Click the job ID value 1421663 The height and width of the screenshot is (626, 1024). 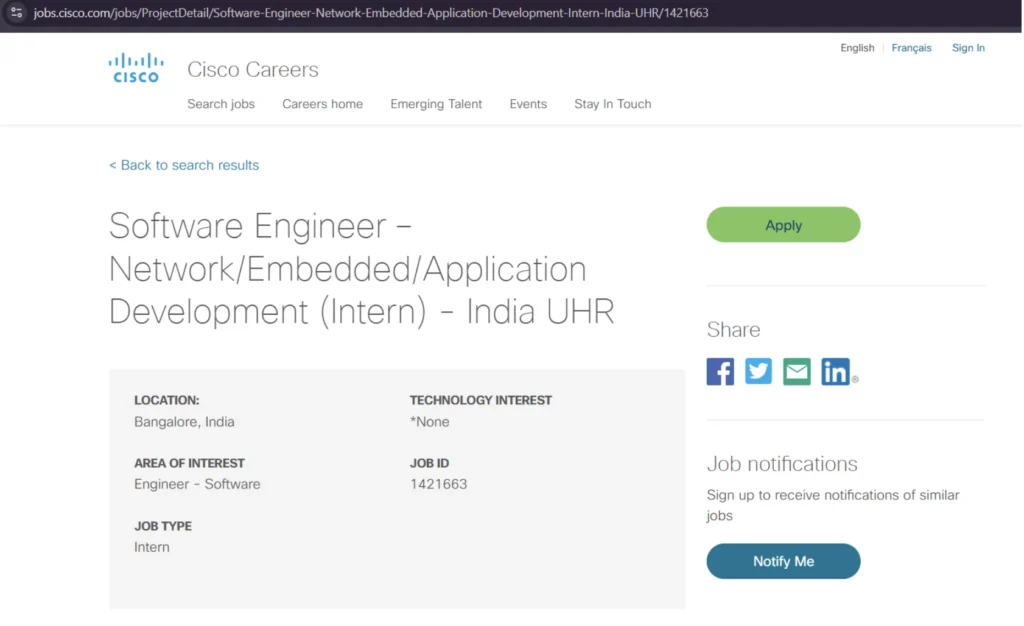click(x=438, y=484)
